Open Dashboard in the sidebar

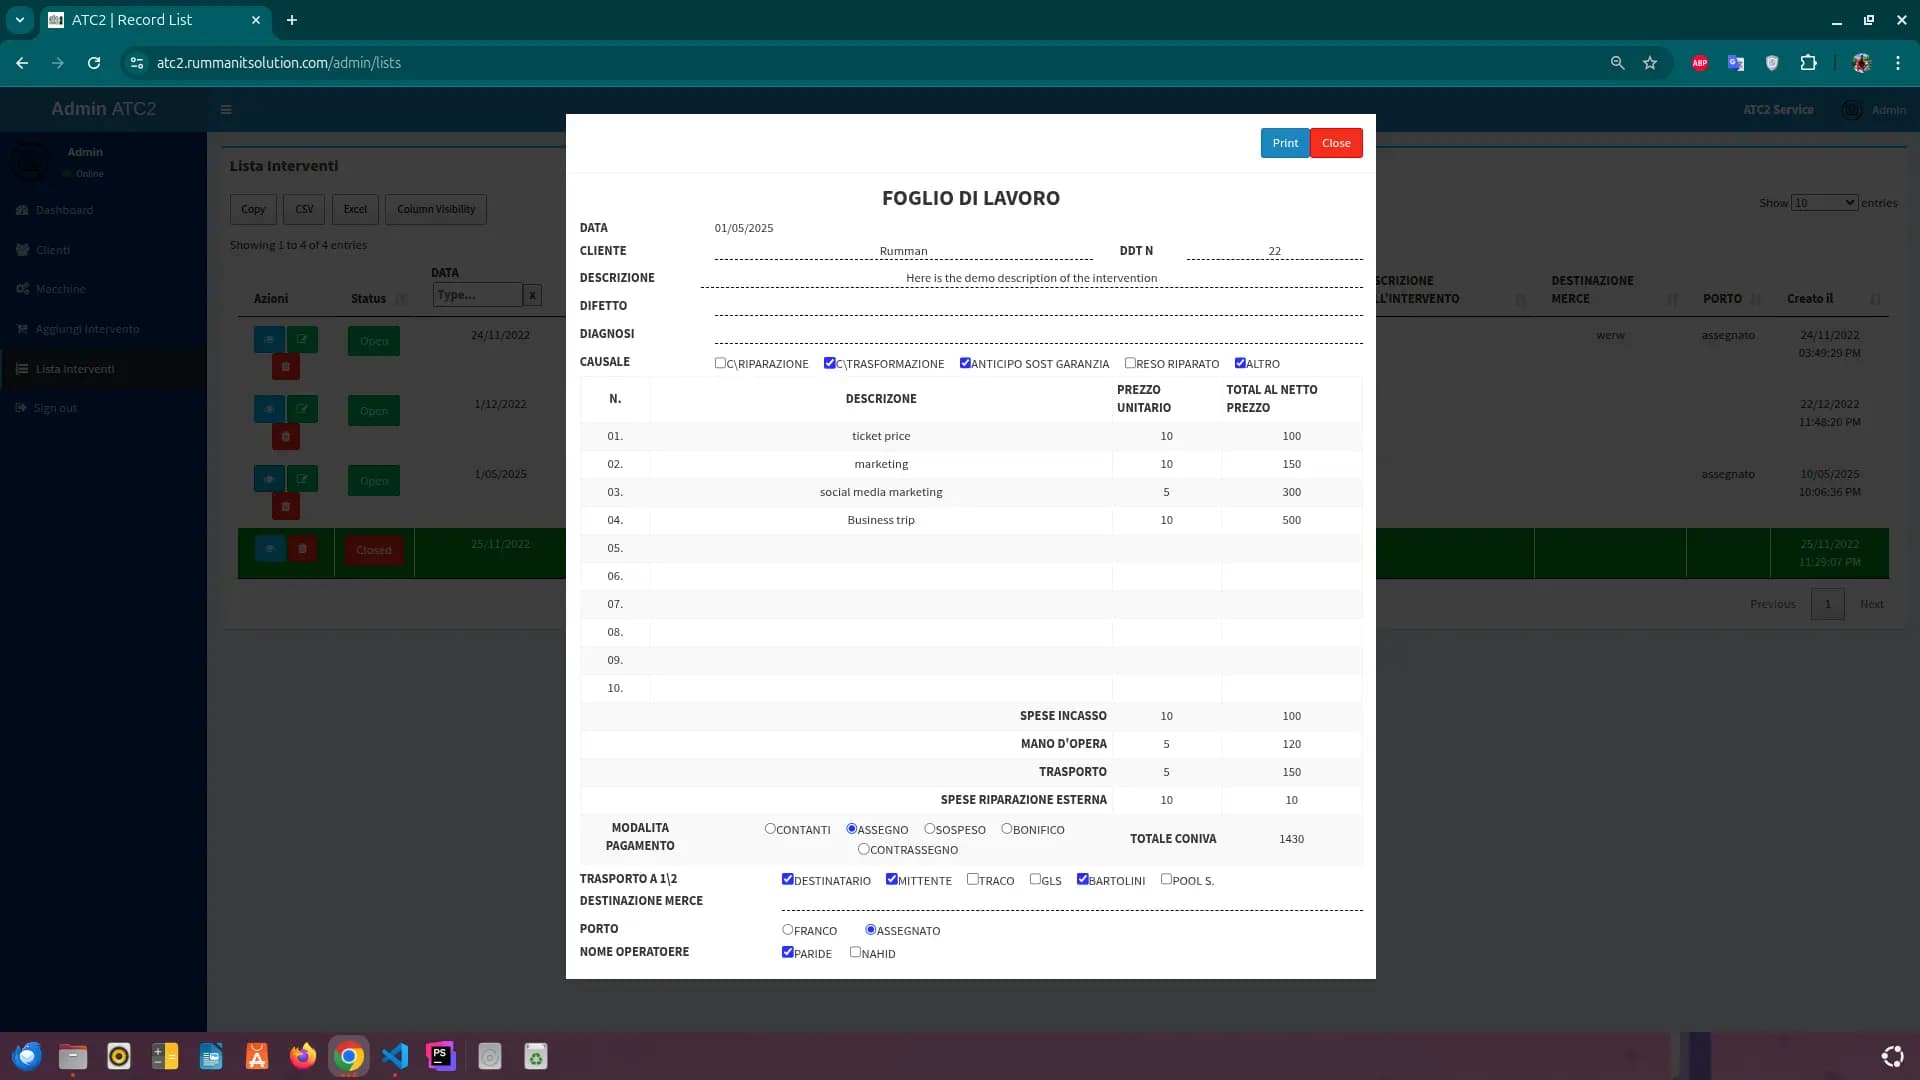pyautogui.click(x=64, y=210)
